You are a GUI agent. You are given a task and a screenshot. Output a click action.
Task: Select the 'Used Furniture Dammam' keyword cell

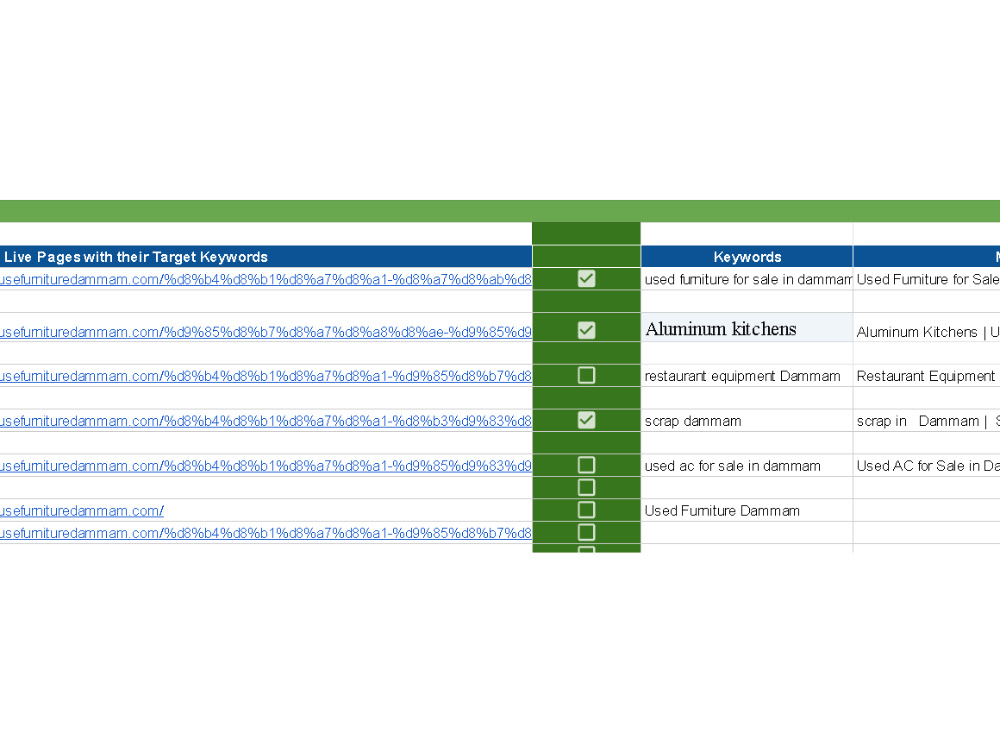pos(747,510)
